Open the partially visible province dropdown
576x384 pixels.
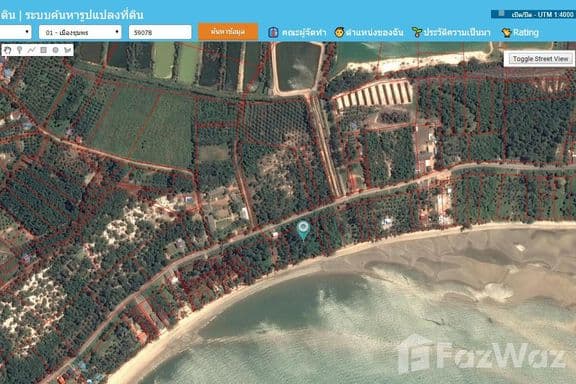(15, 32)
